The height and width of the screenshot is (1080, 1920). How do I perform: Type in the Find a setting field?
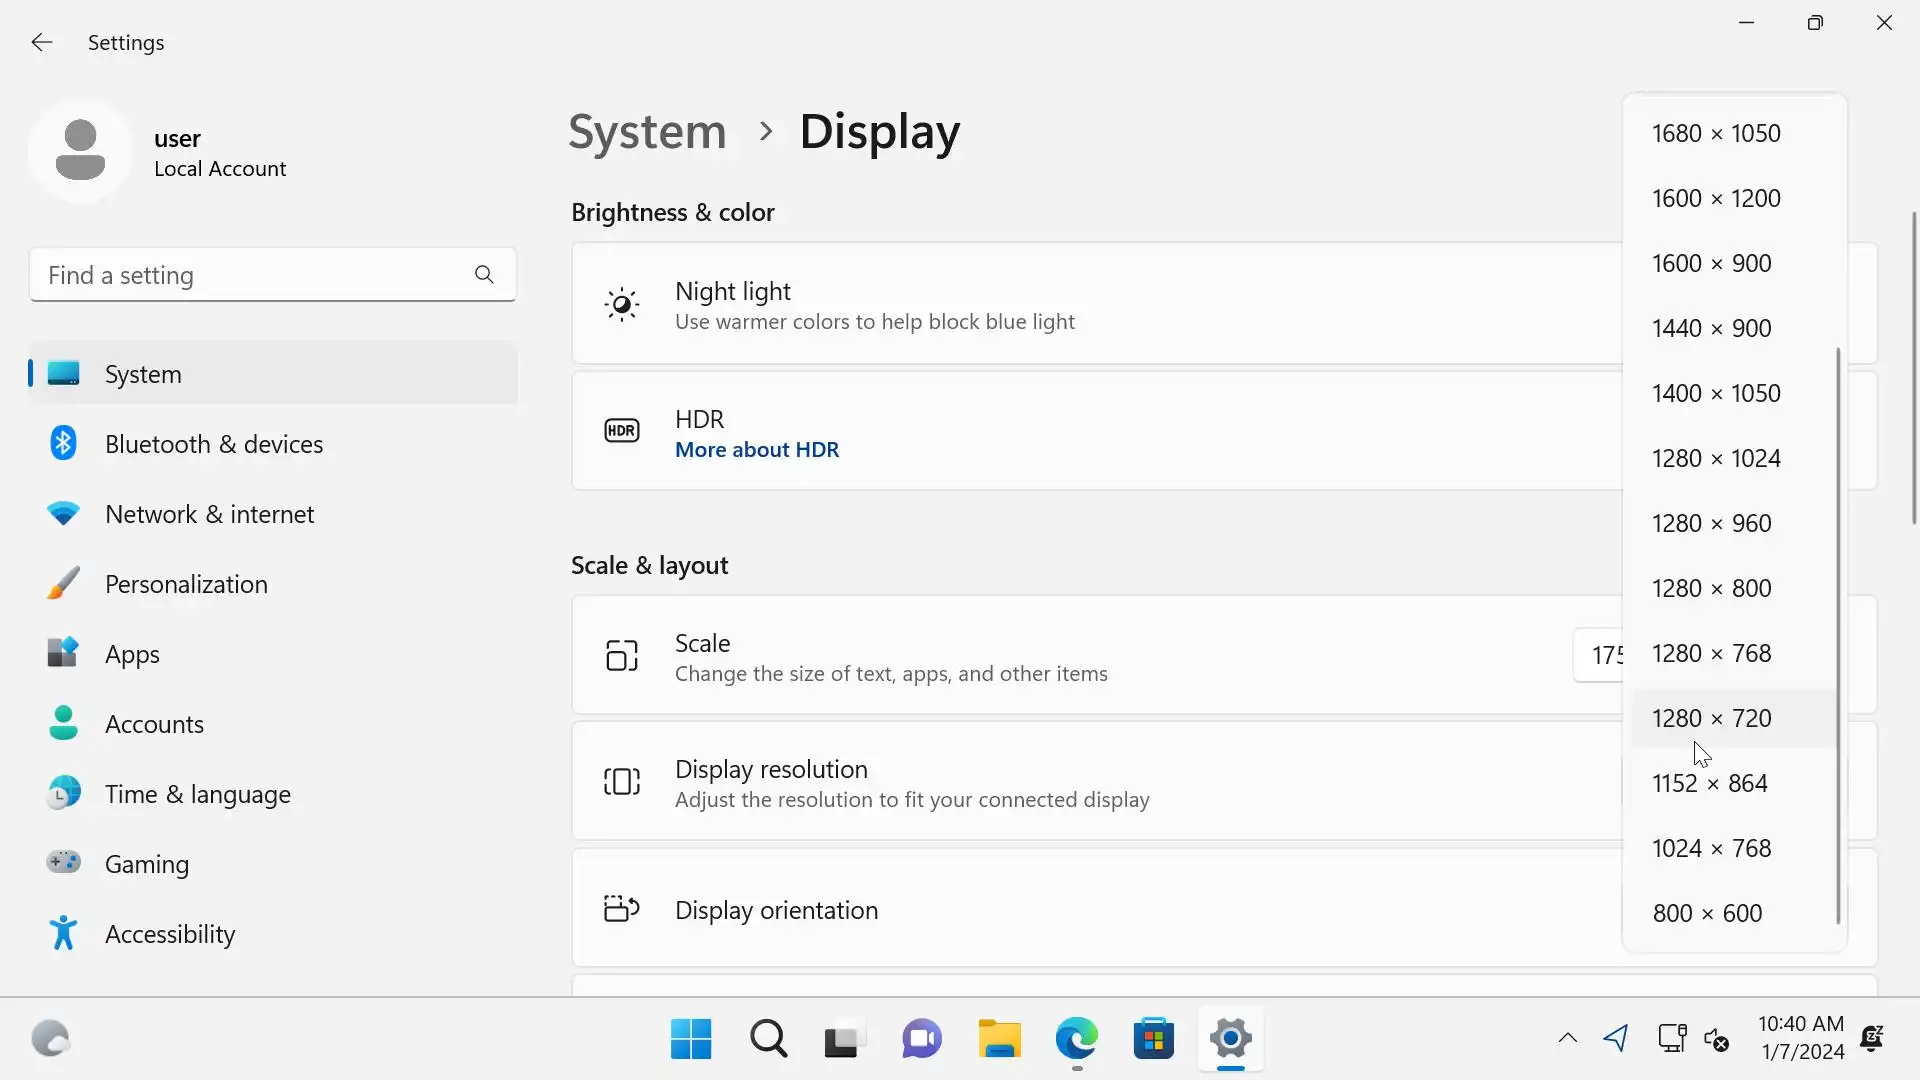point(250,275)
